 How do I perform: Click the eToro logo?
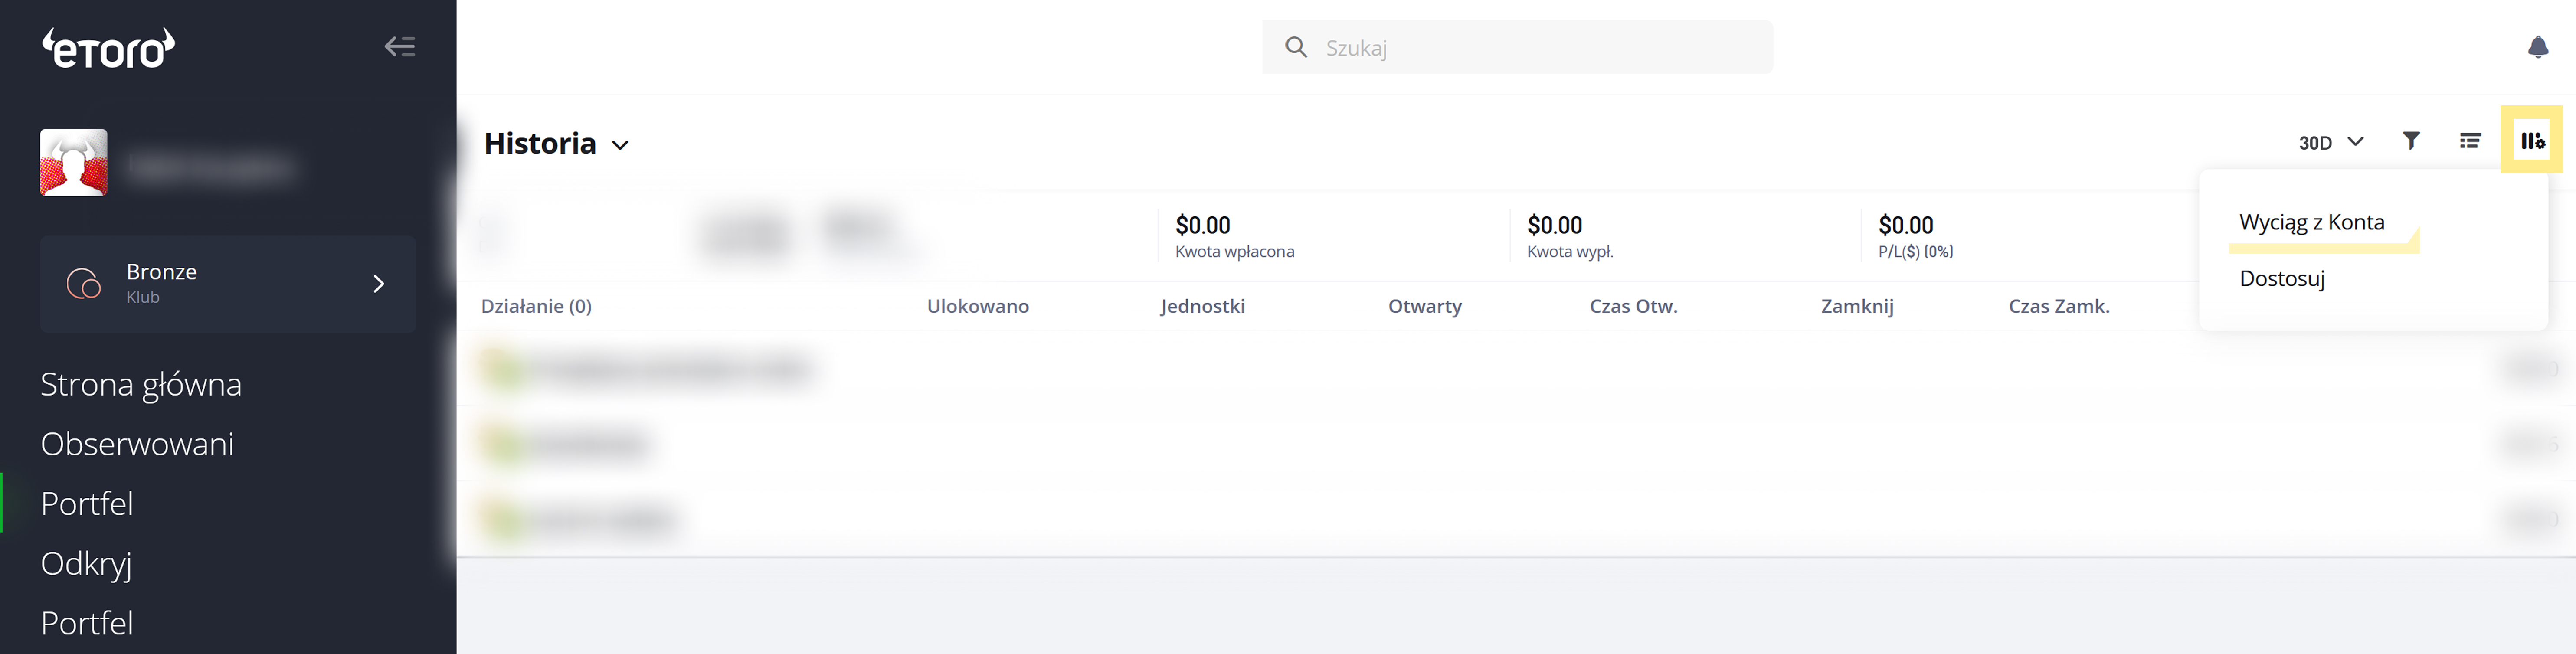[x=108, y=48]
